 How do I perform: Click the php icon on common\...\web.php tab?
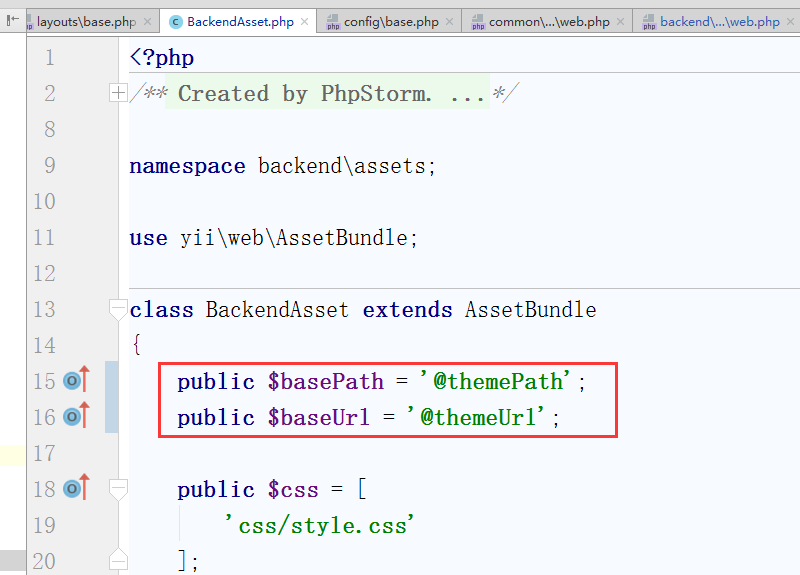(478, 22)
